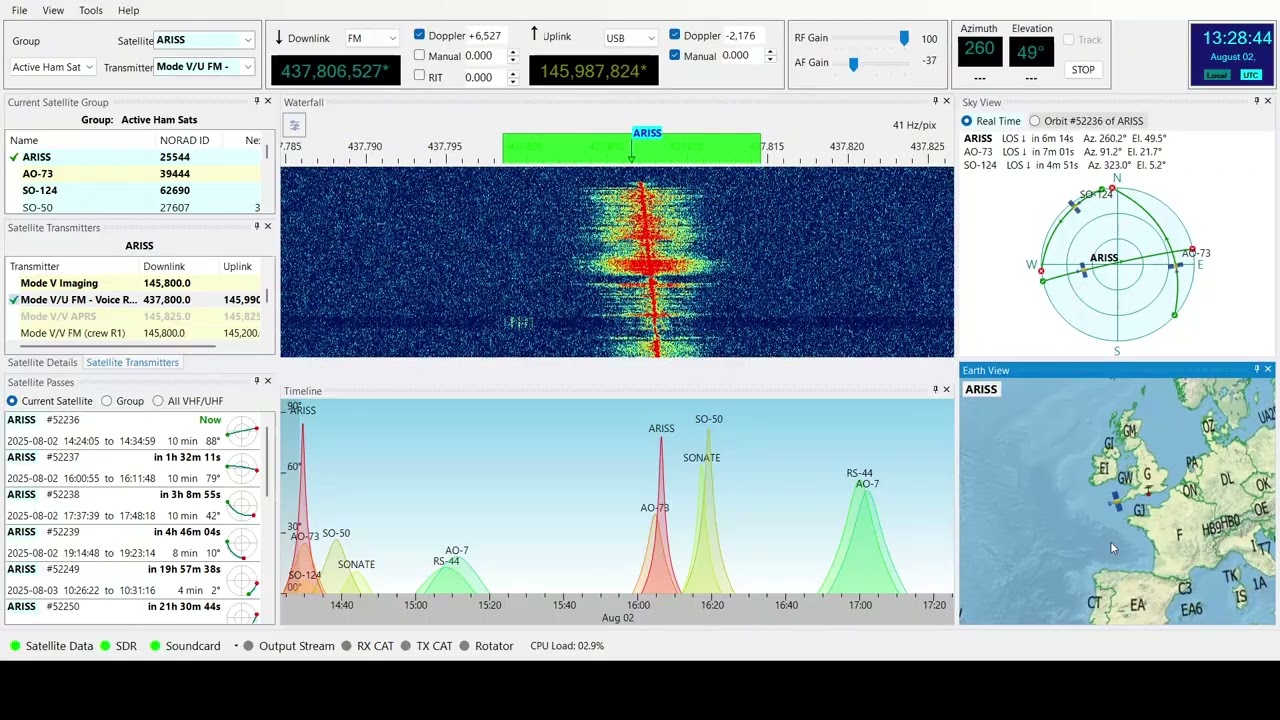Increment the RIT value stepper
This screenshot has width=1280, height=720.
pyautogui.click(x=513, y=73)
